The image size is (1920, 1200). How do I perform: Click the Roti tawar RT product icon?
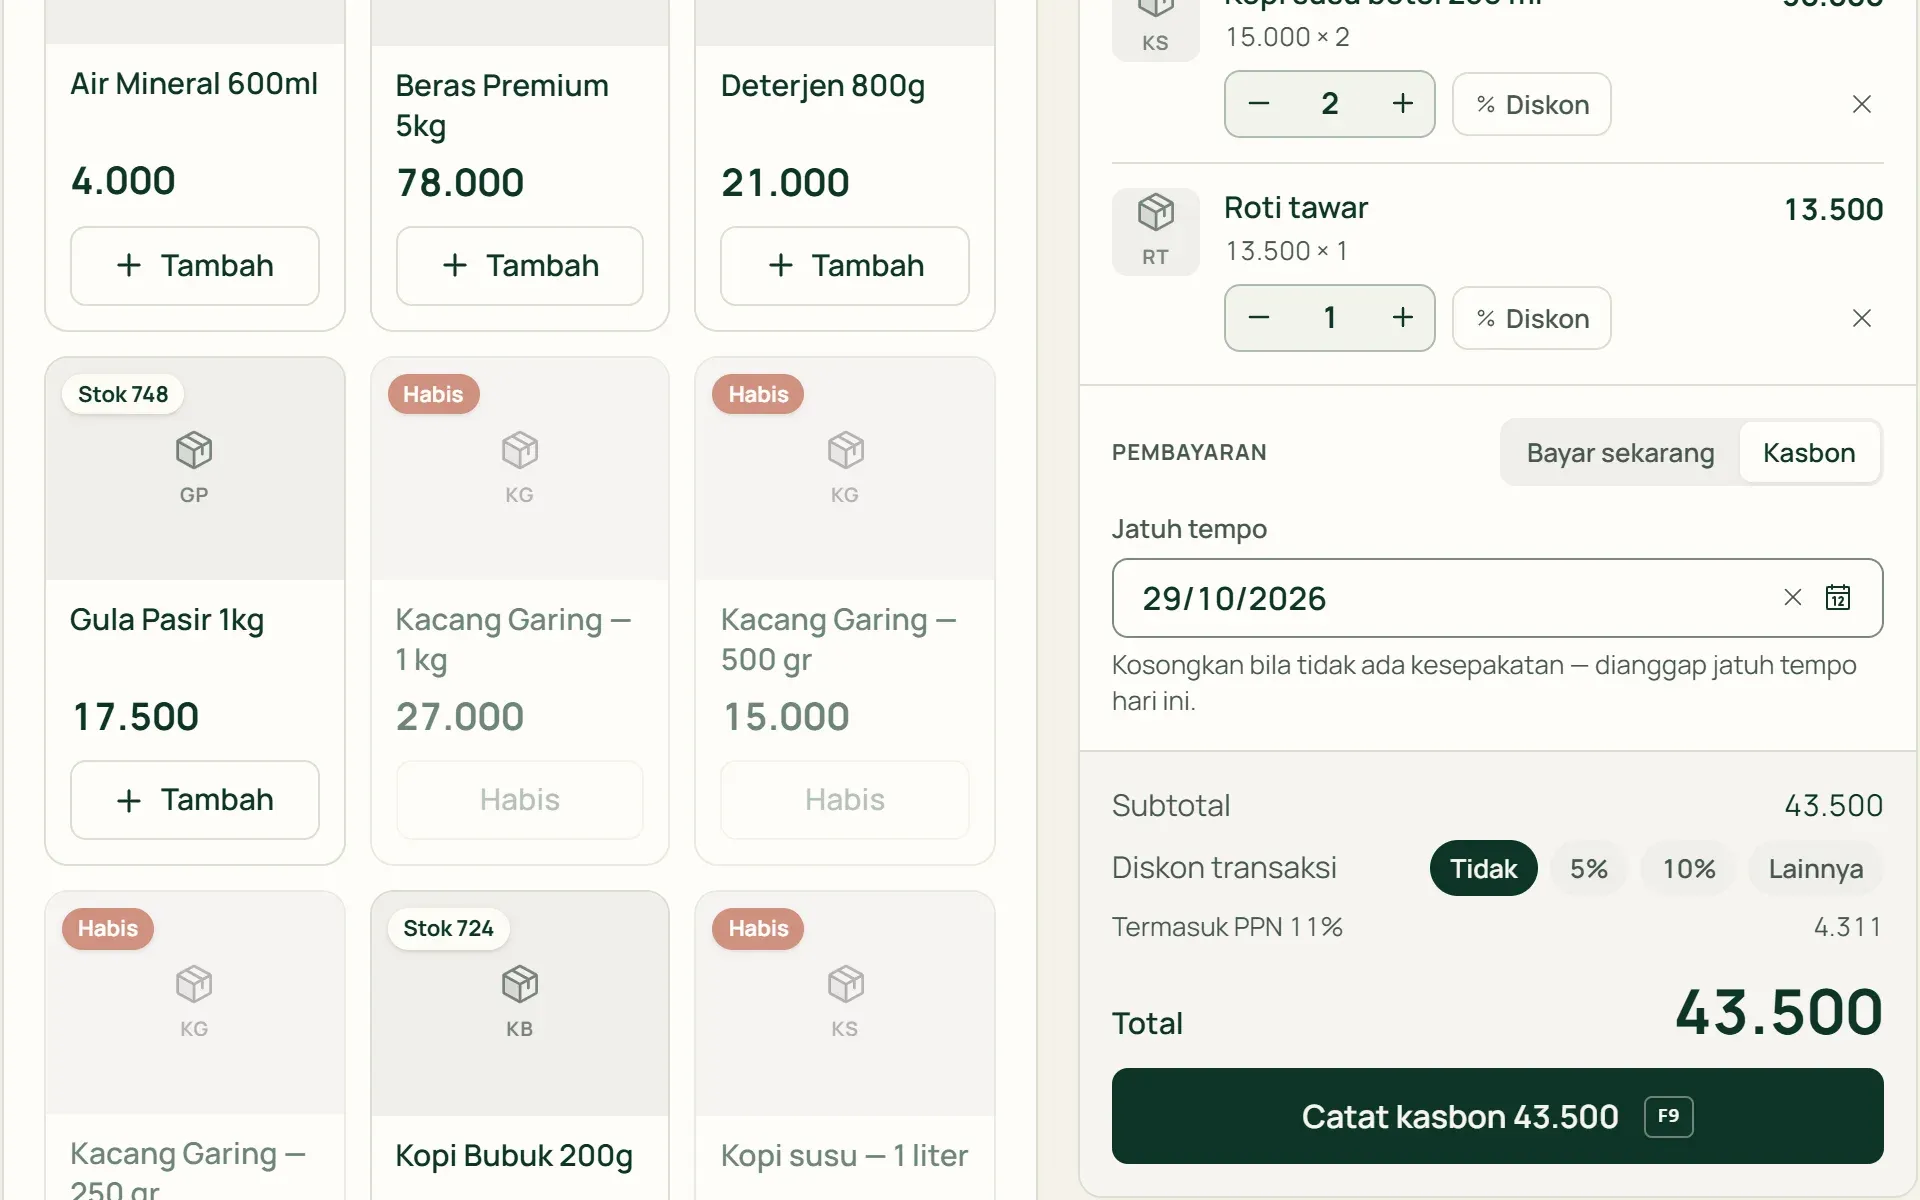point(1155,231)
